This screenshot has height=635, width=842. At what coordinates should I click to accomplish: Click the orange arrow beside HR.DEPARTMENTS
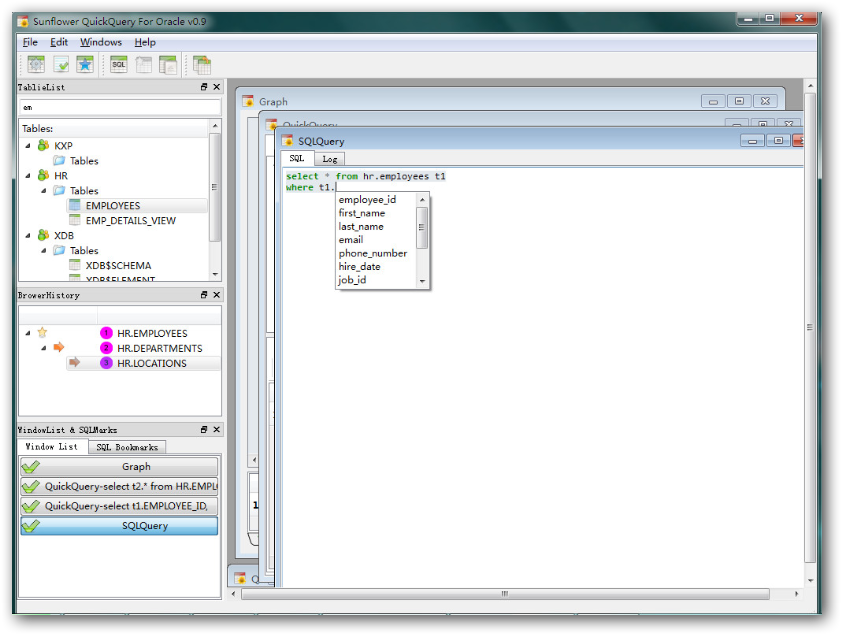click(x=59, y=348)
